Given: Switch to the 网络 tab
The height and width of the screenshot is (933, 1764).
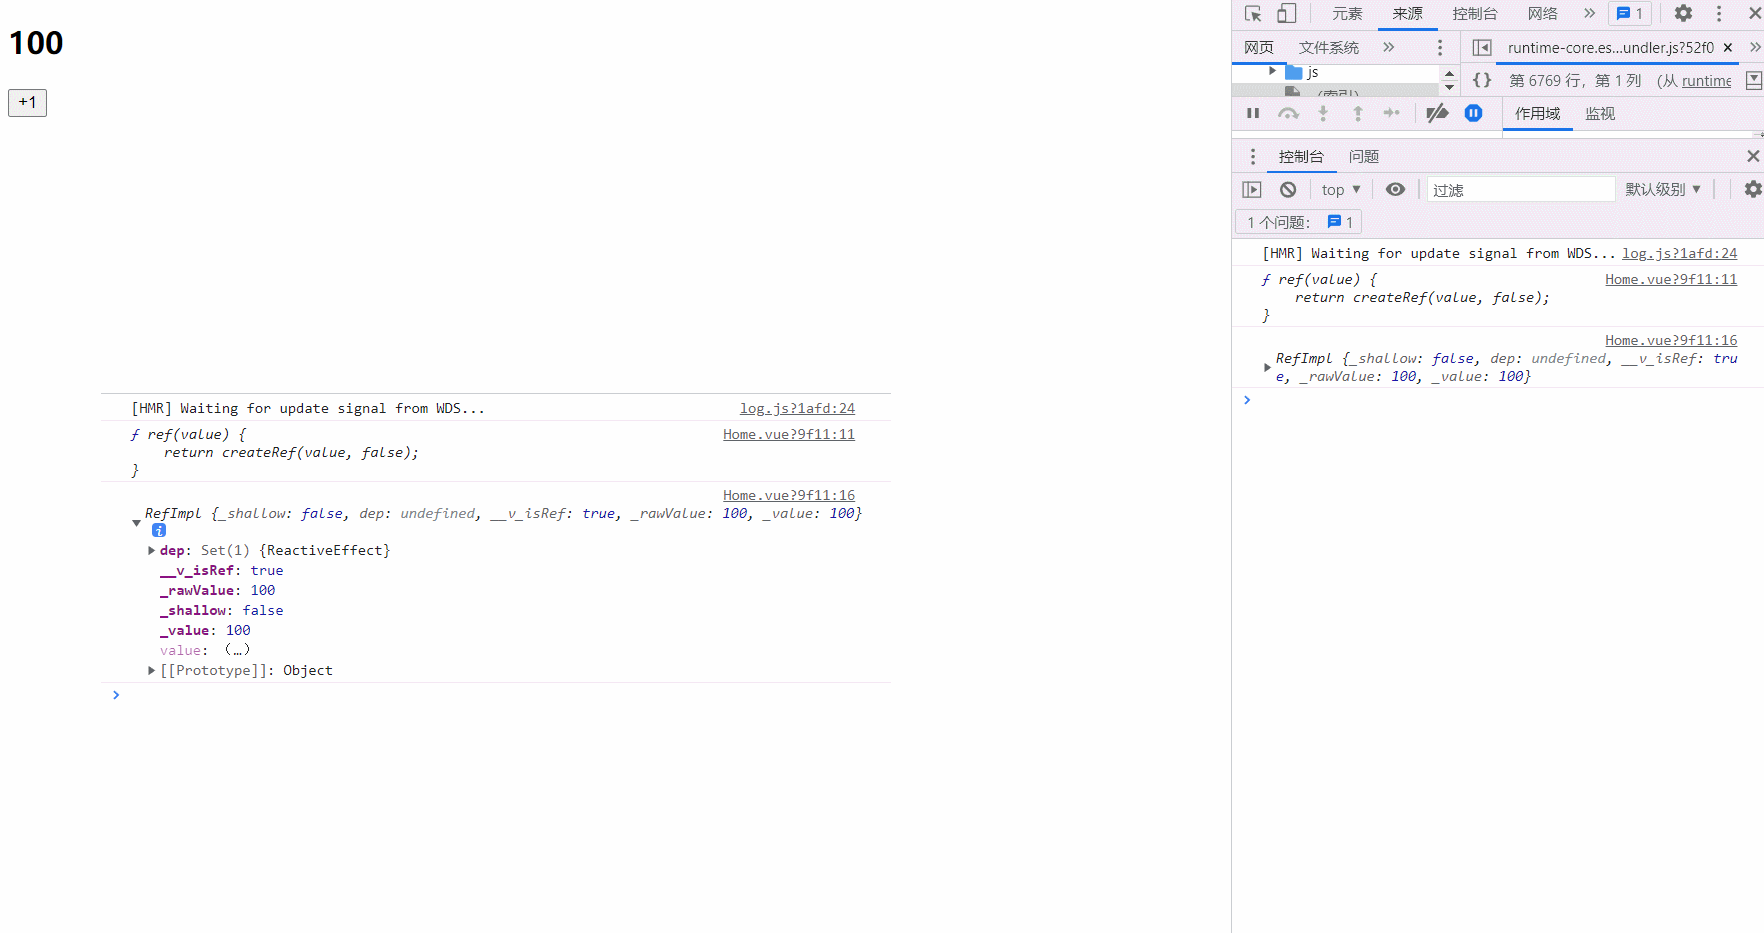Looking at the screenshot, I should (1542, 14).
